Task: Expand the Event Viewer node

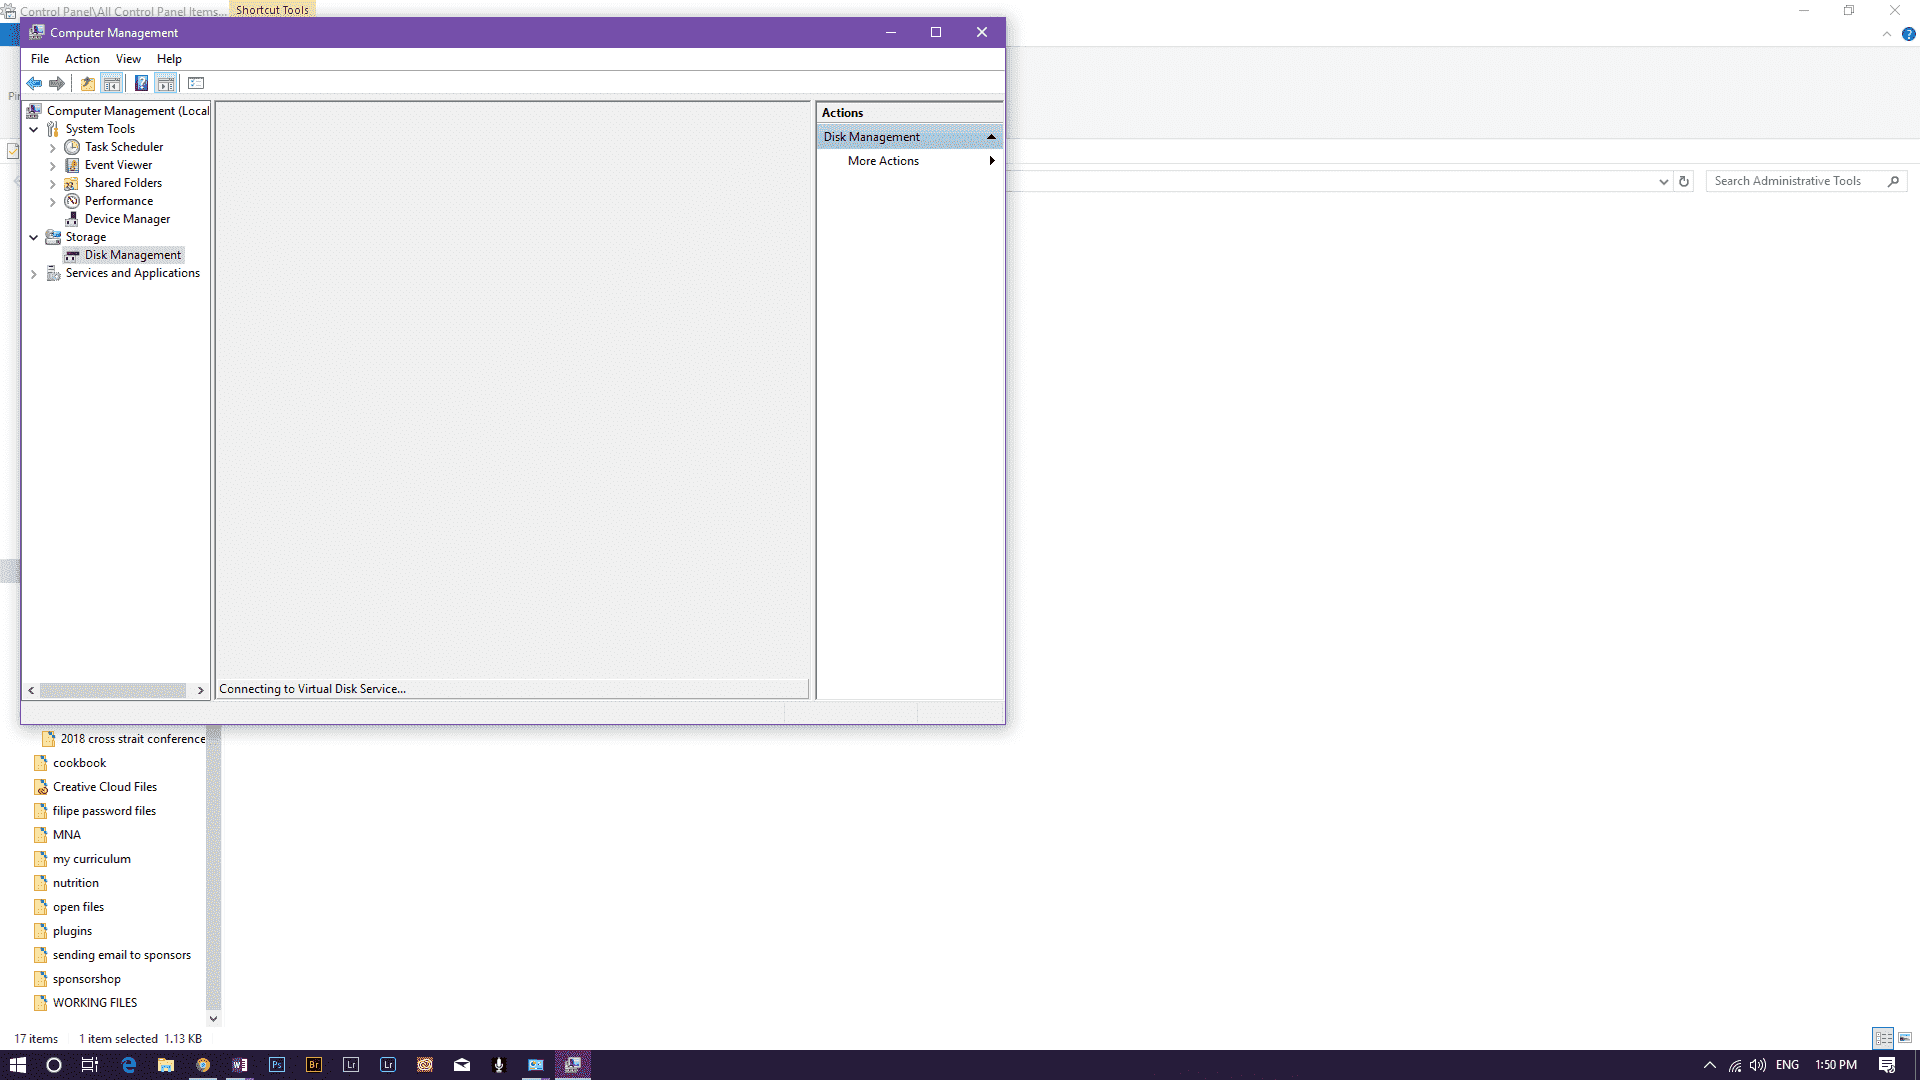Action: tap(53, 166)
